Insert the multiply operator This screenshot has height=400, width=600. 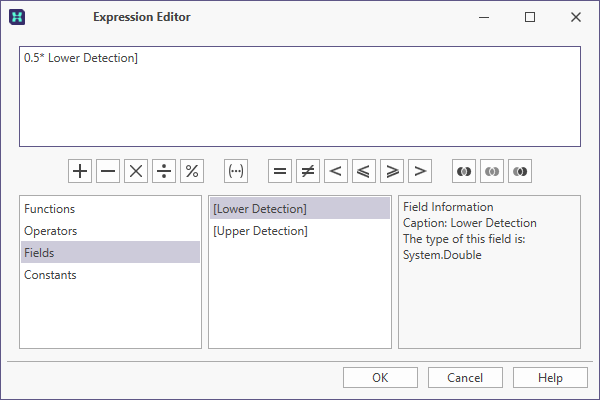(136, 171)
